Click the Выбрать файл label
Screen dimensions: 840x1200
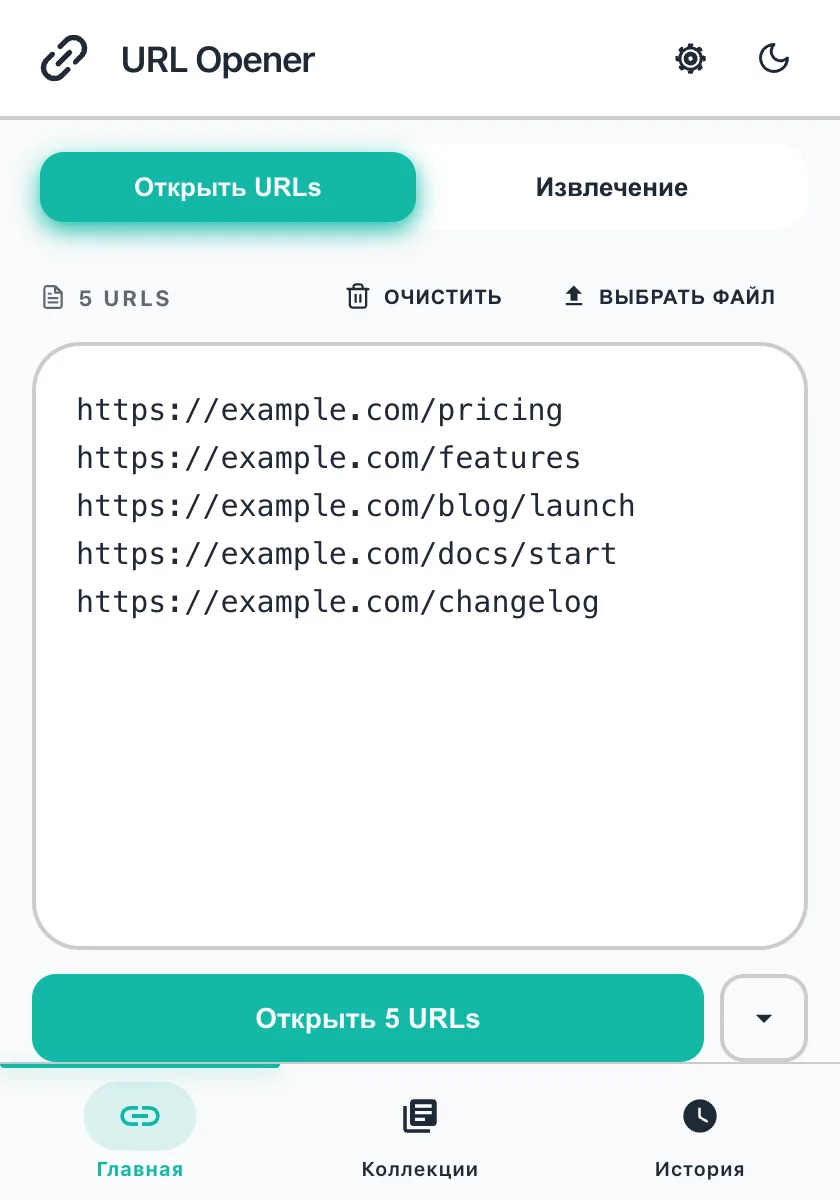pos(687,297)
